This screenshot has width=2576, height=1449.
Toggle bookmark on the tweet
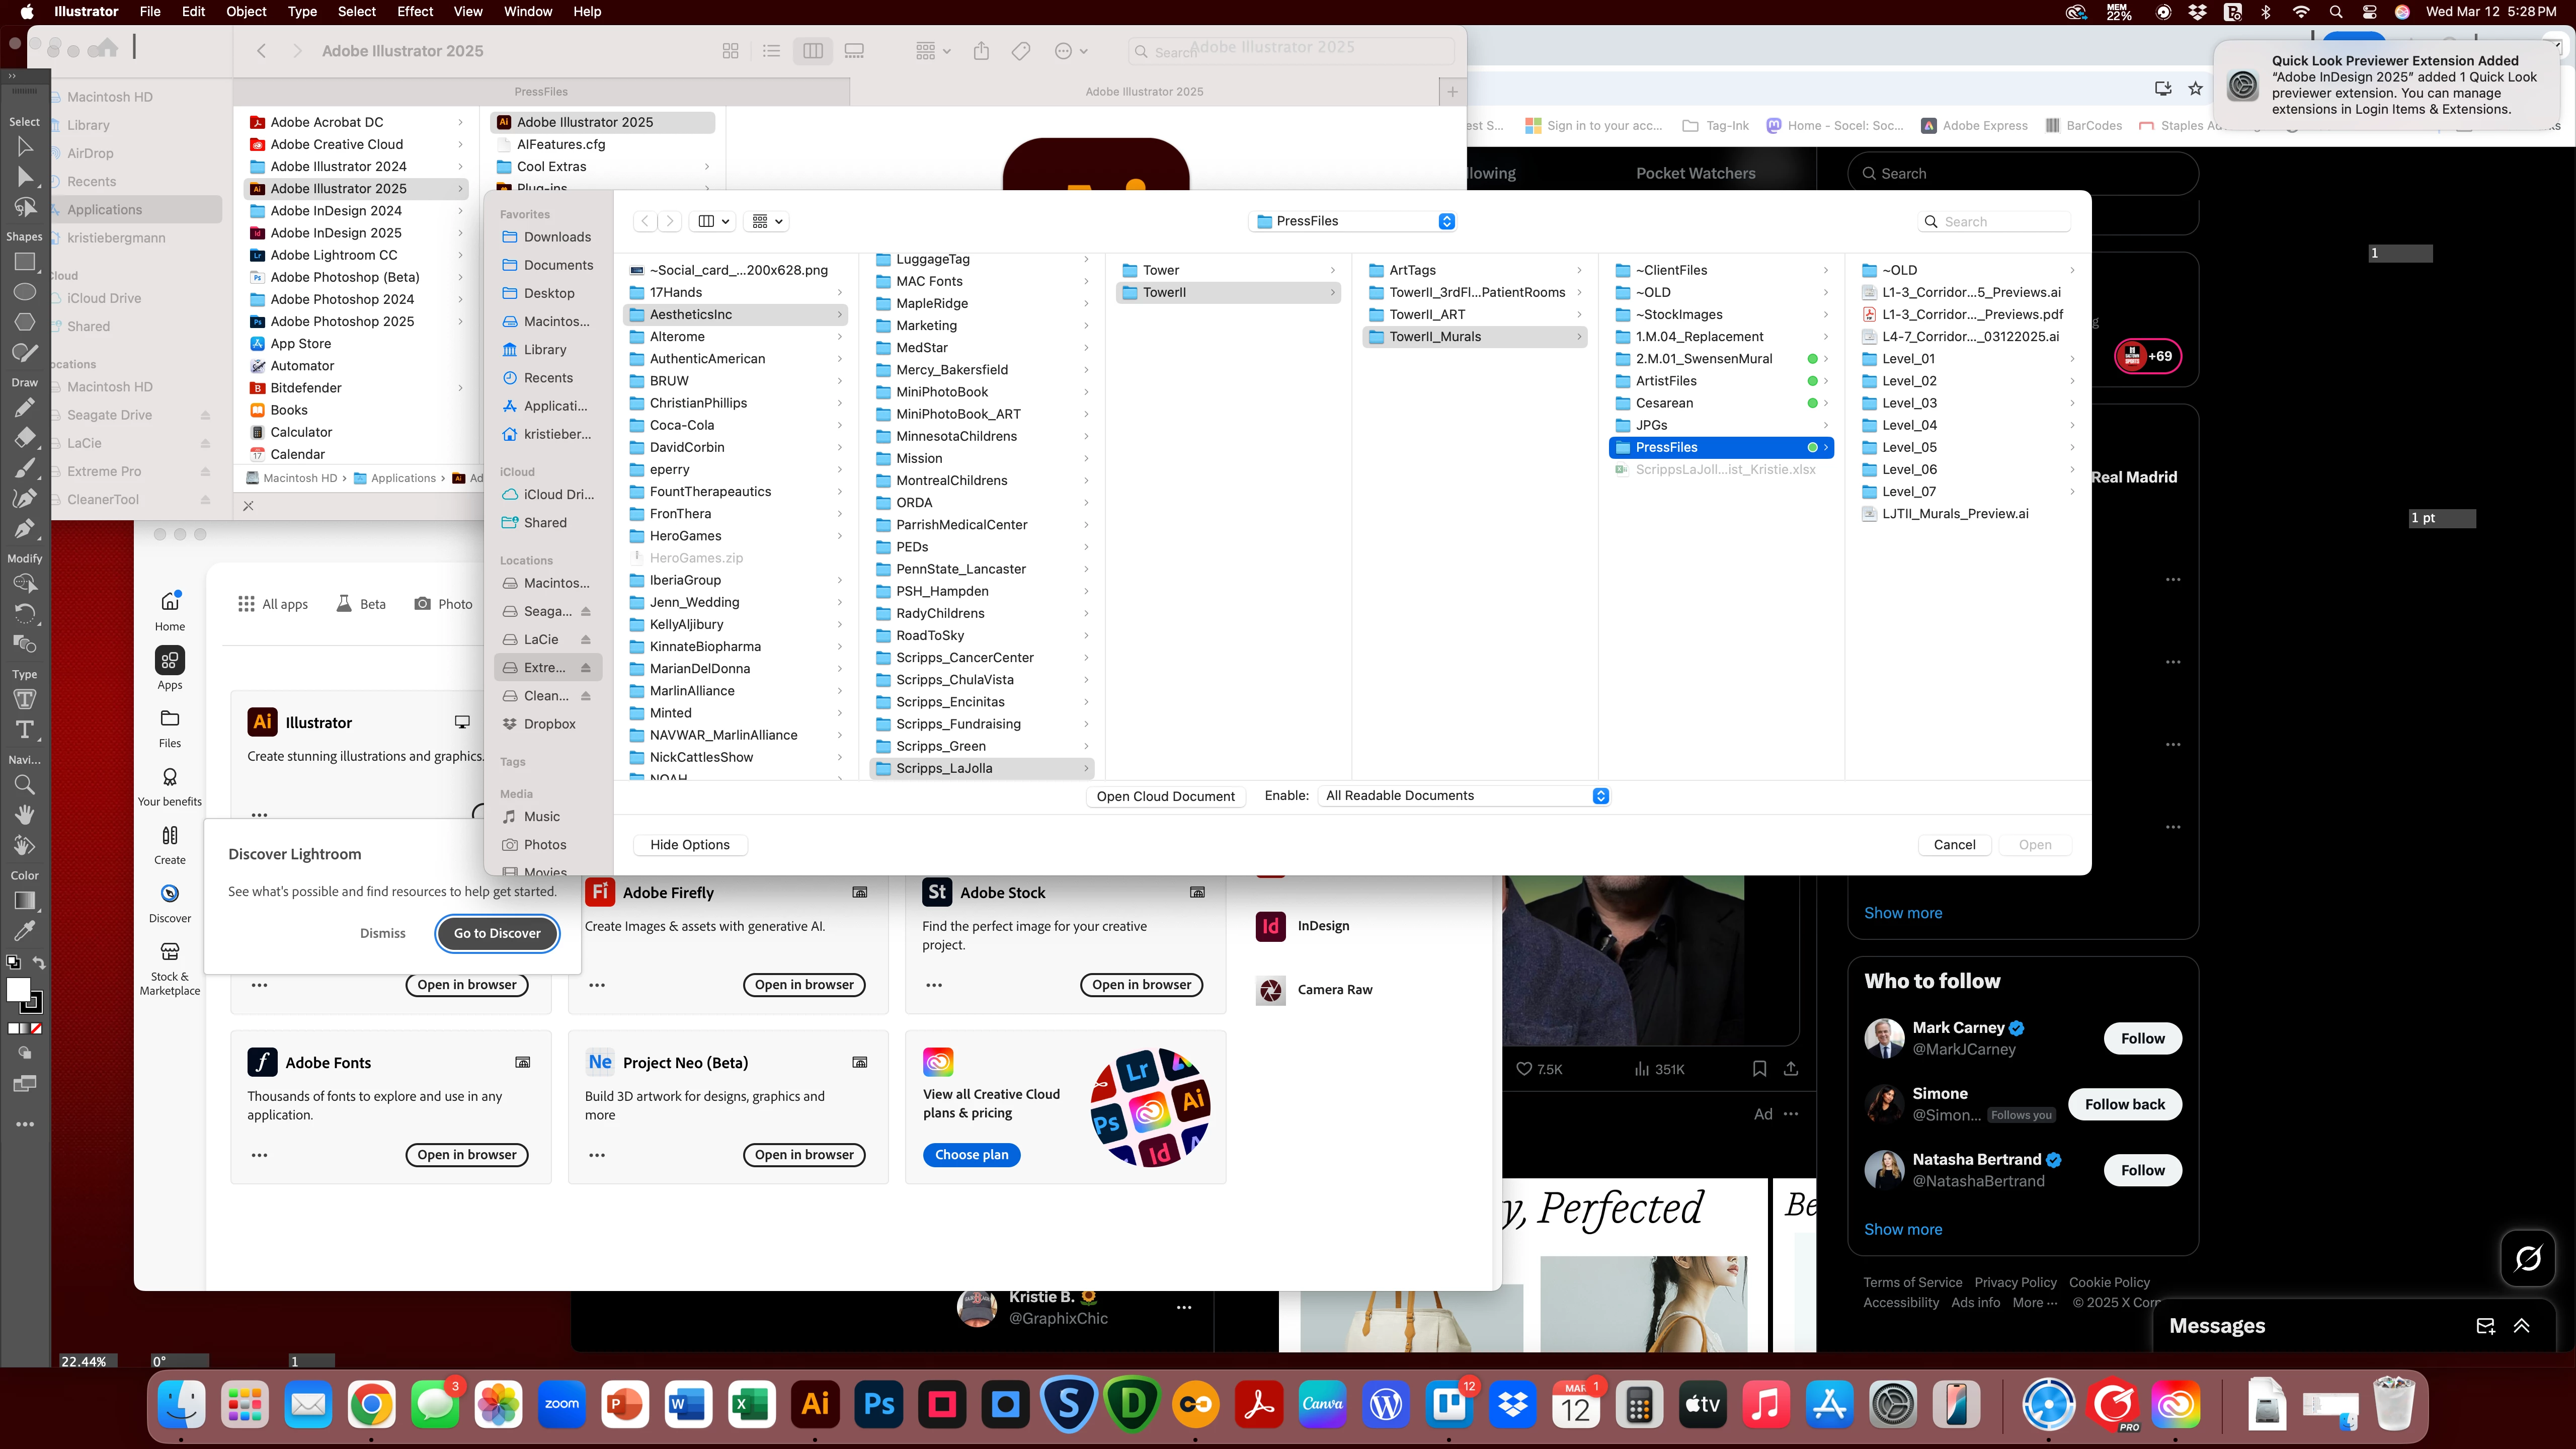(x=1759, y=1069)
